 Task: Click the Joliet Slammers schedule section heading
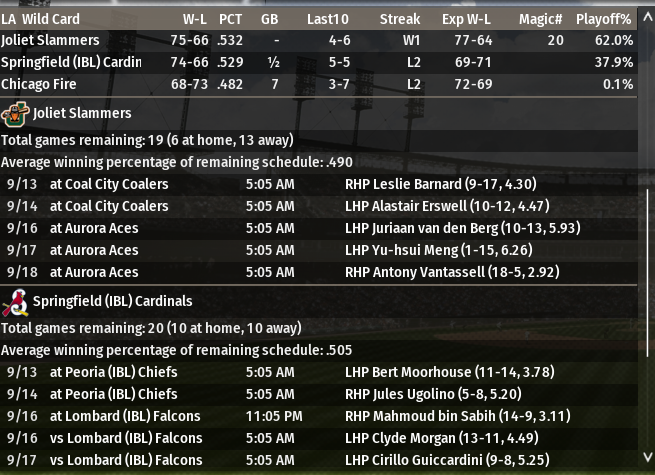point(82,114)
